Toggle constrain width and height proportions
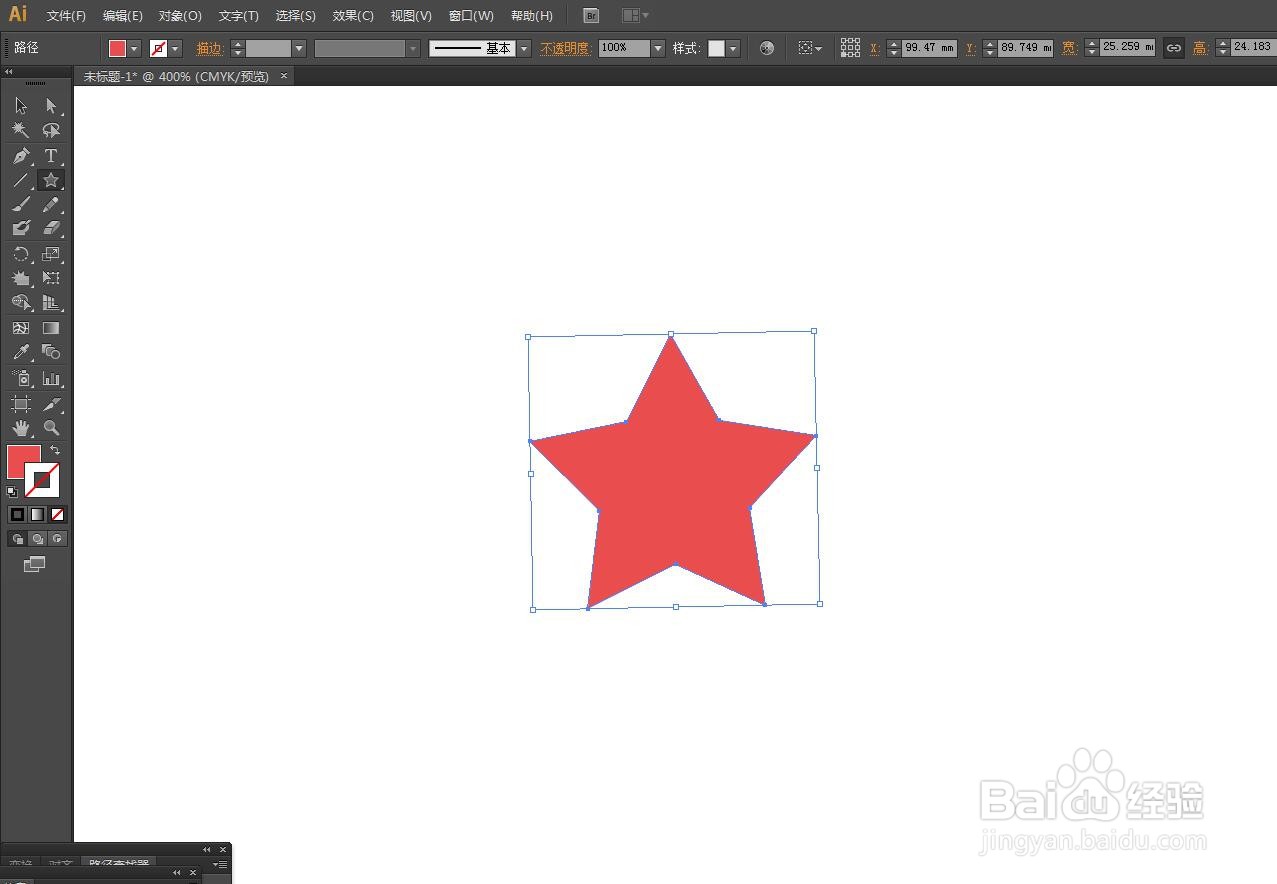 pyautogui.click(x=1174, y=47)
